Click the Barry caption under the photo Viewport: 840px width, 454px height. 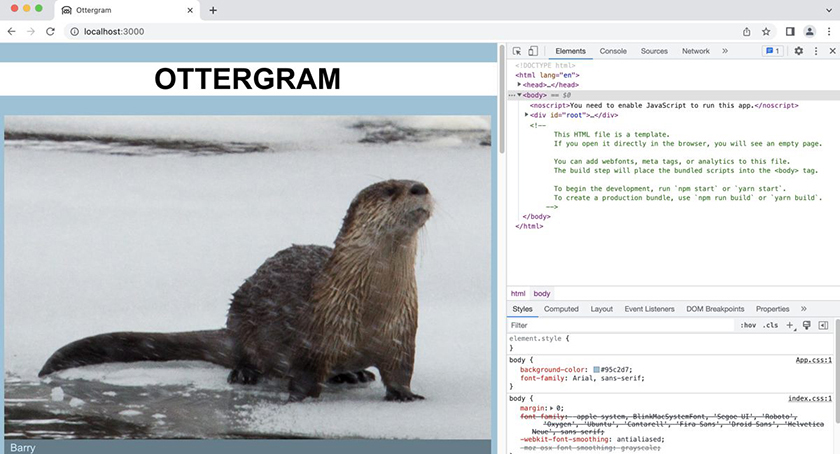point(22,448)
